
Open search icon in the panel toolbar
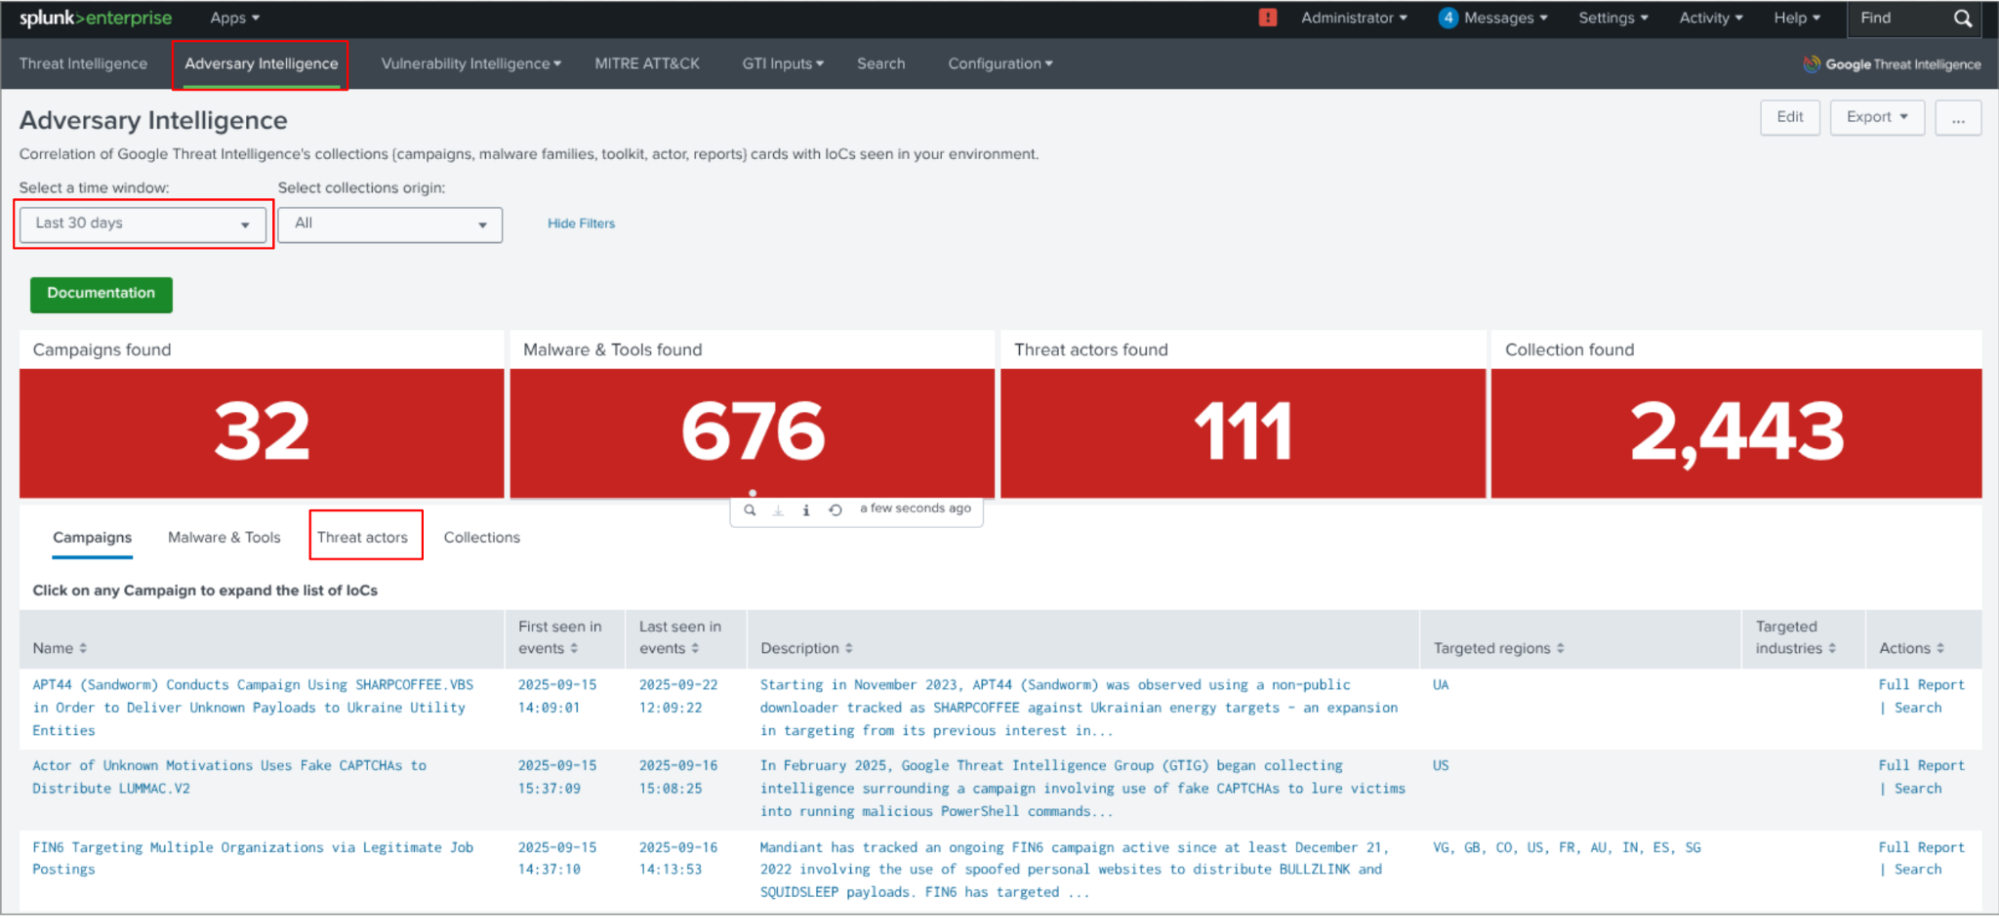[x=750, y=510]
